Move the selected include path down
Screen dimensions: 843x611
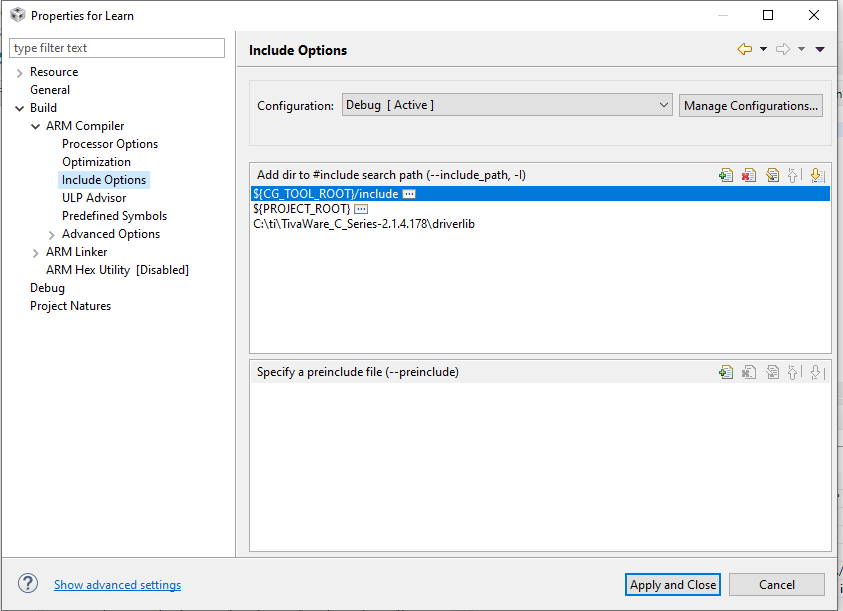817,175
